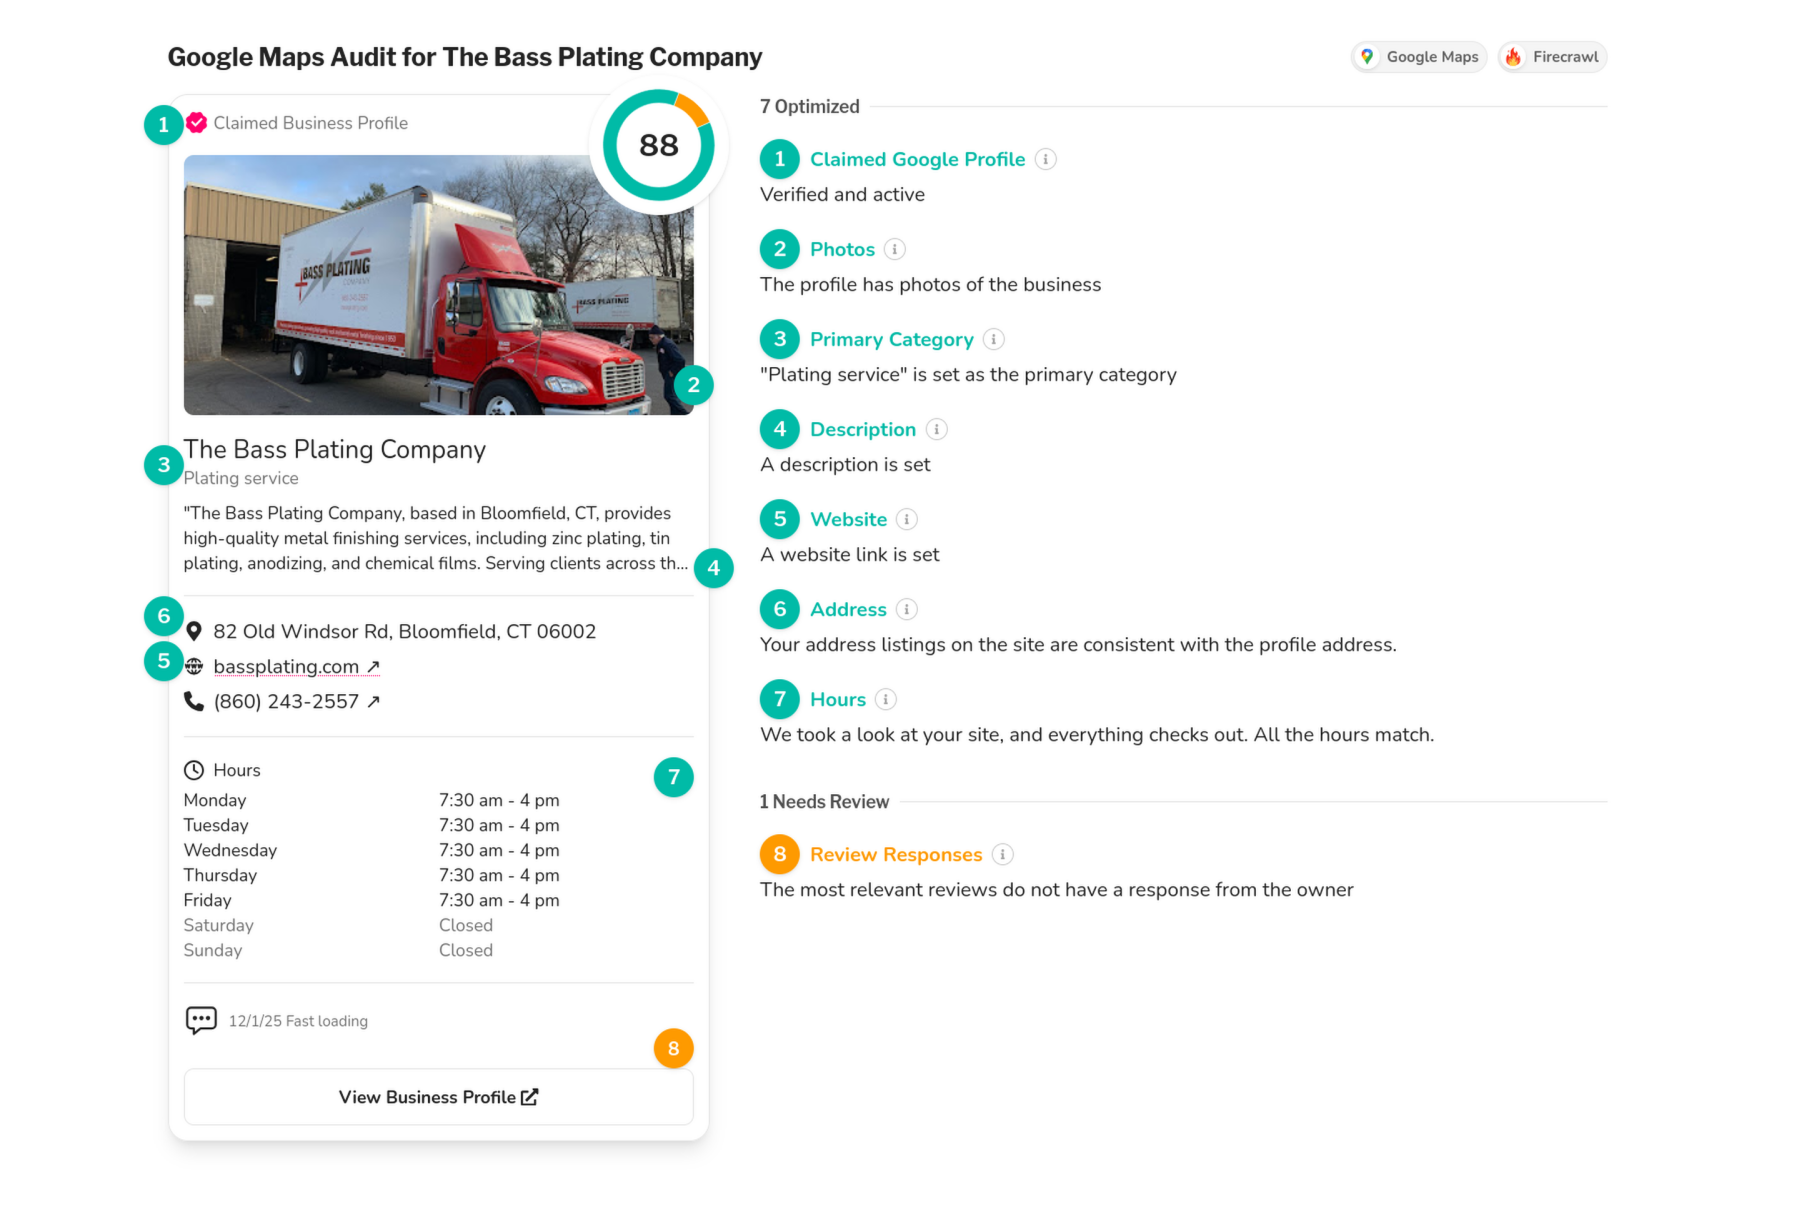1794x1211 pixels.
Task: Click the Google Maps pin logo
Action: (1367, 57)
